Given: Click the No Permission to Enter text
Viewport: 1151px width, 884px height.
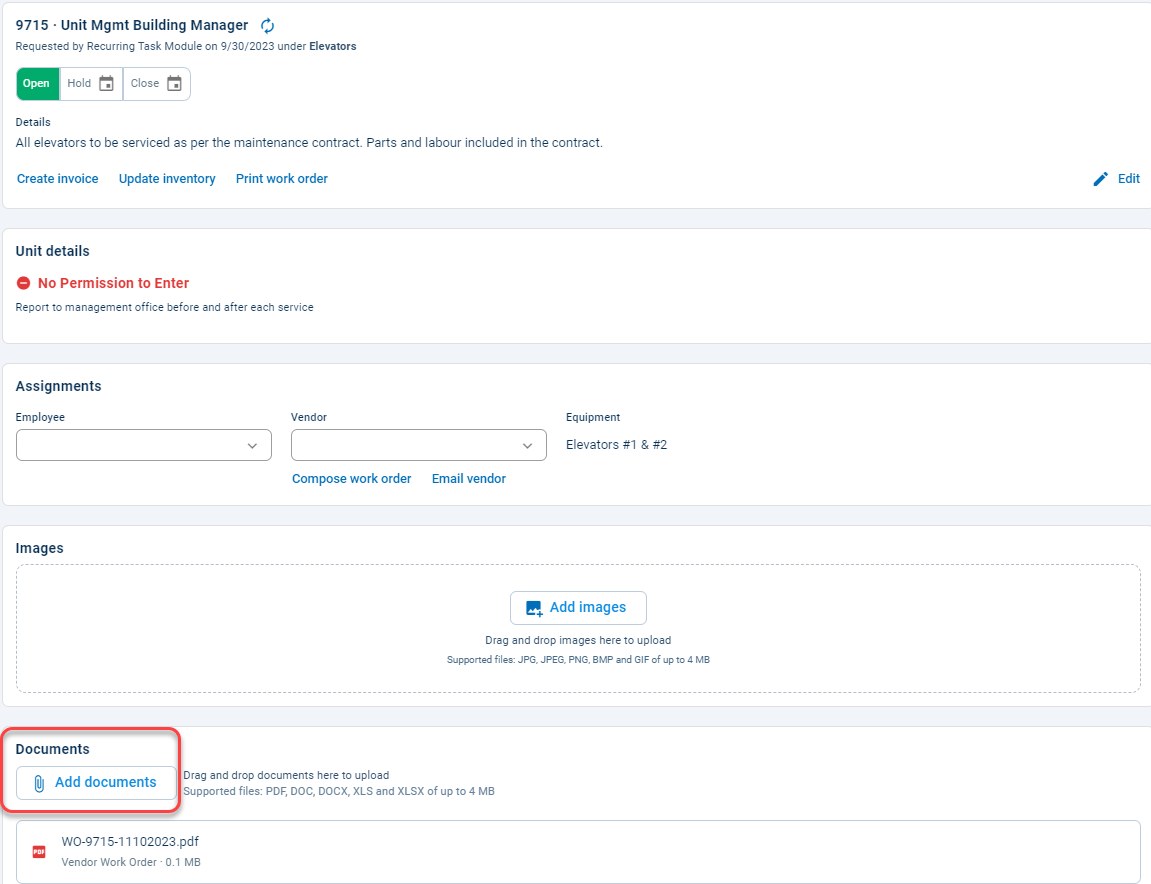Looking at the screenshot, I should tap(114, 283).
